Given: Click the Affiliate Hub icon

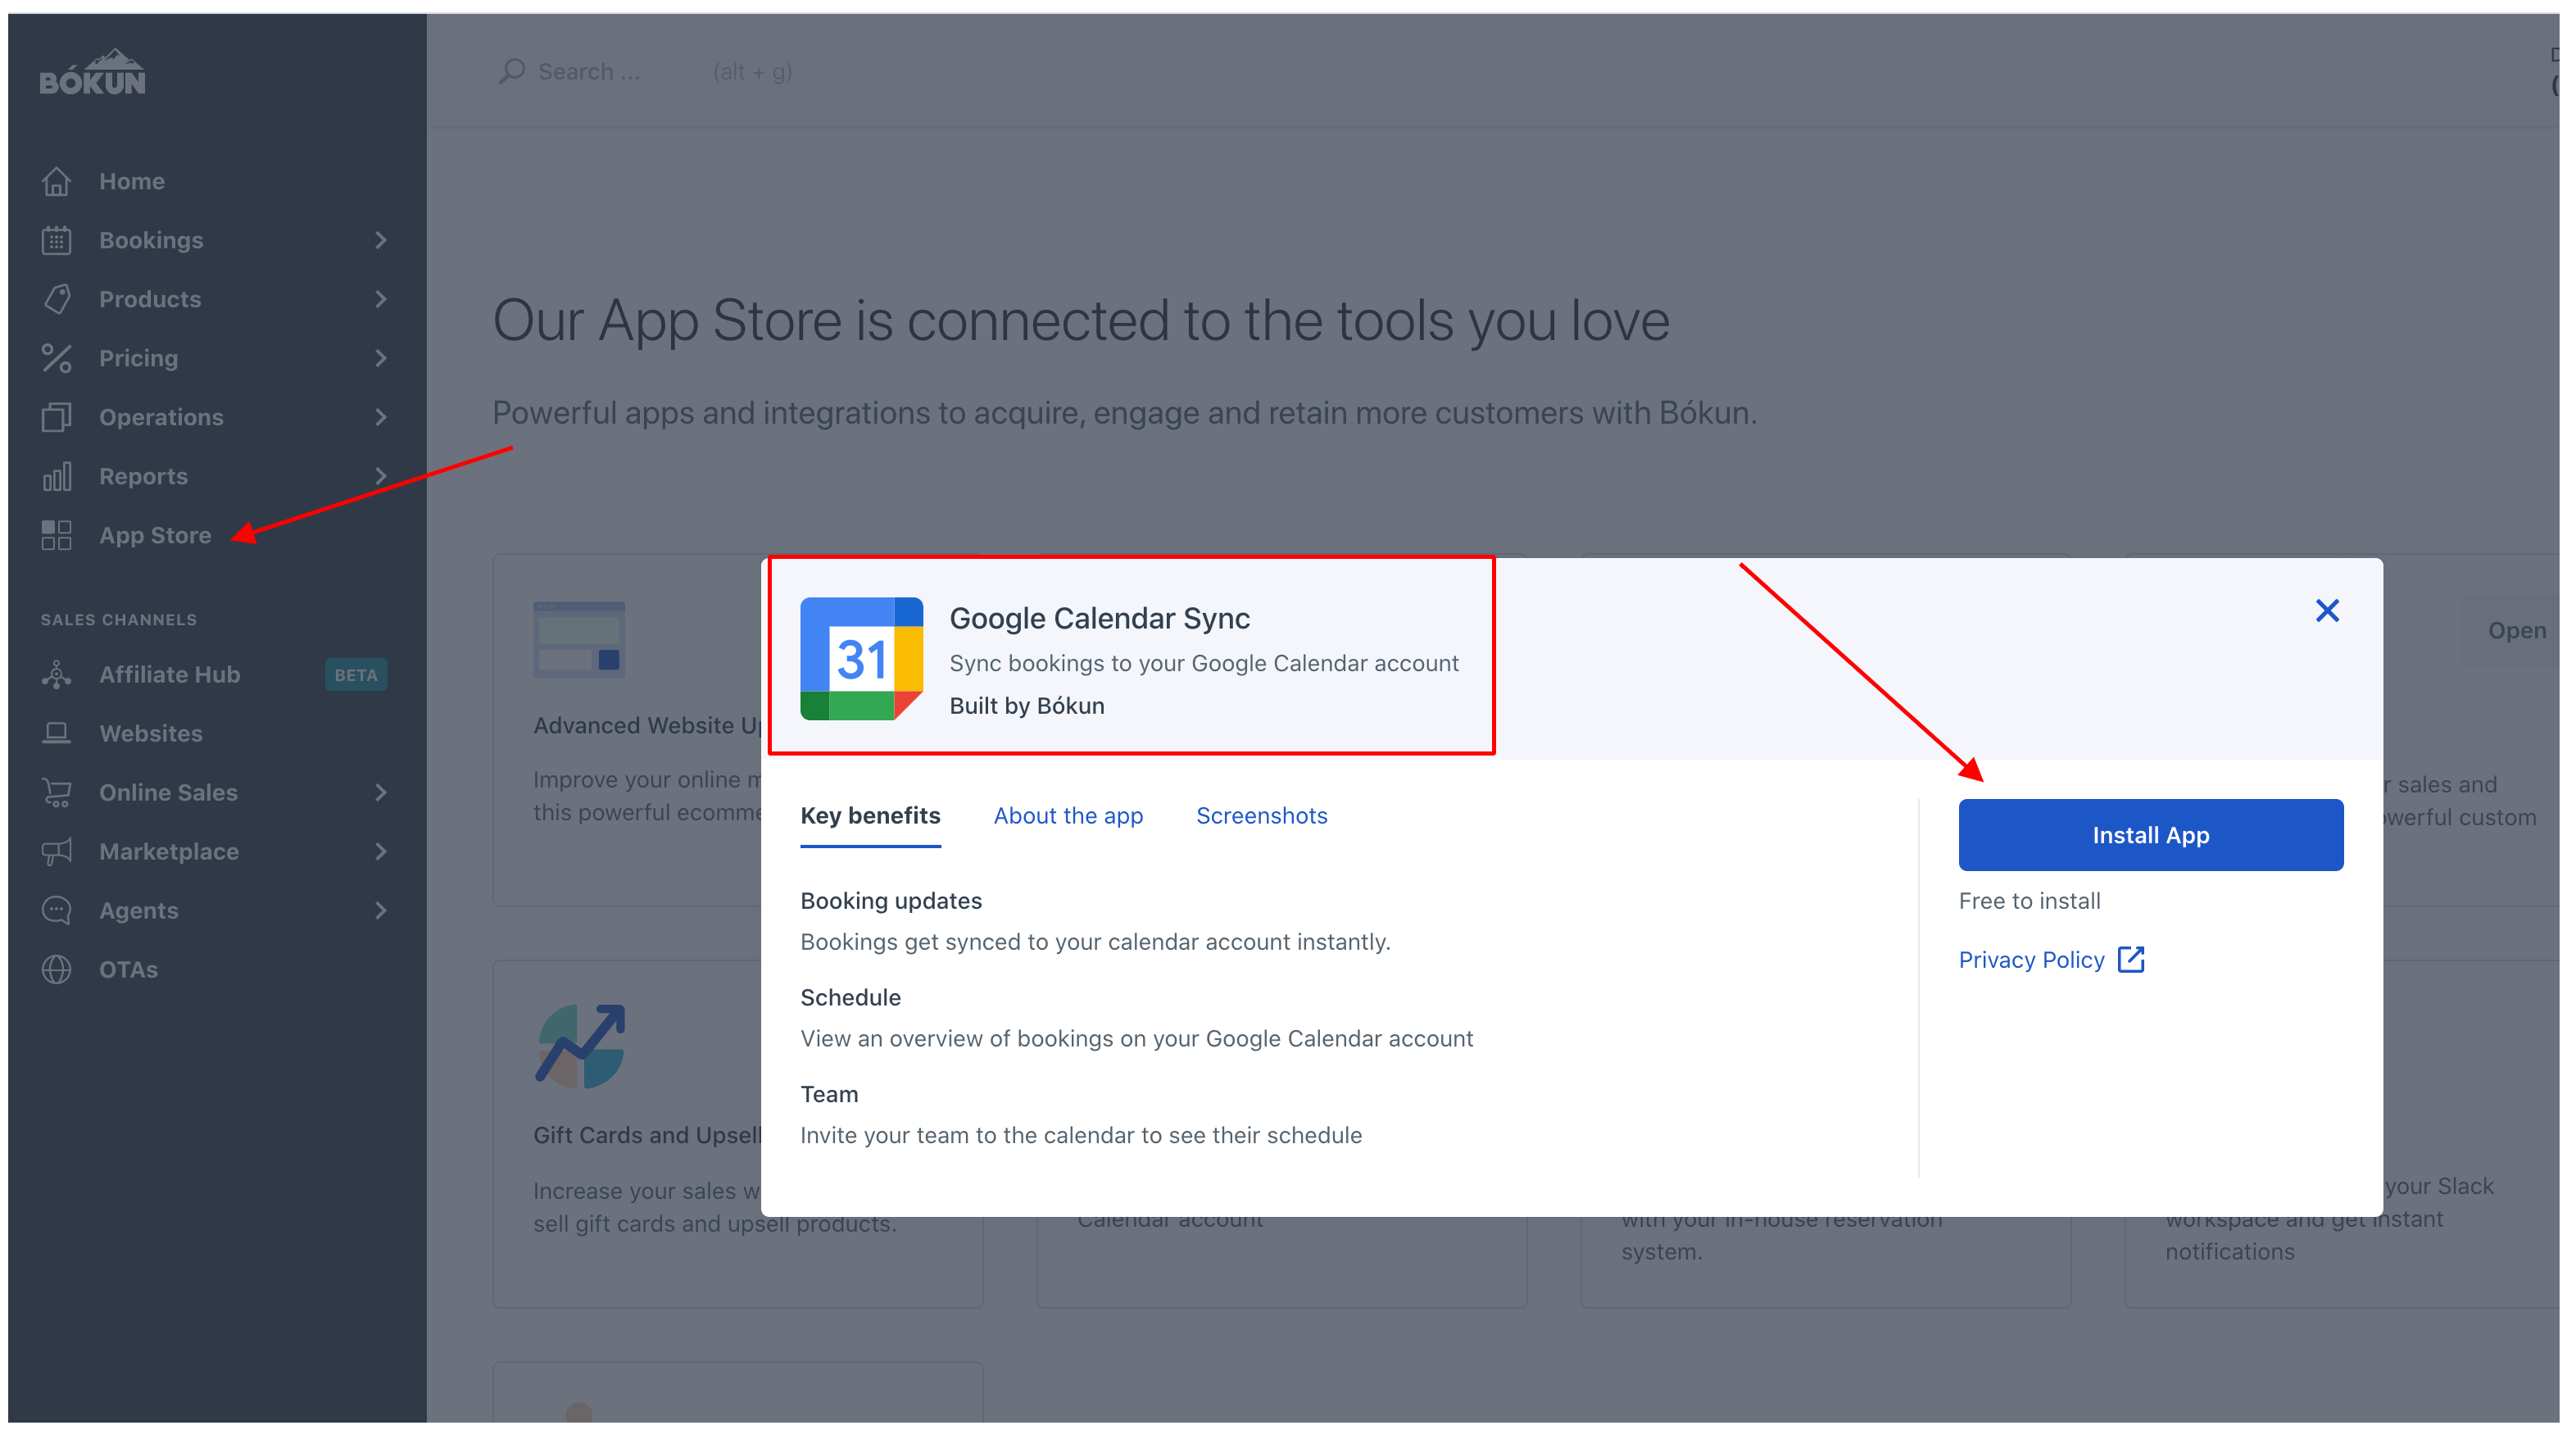Looking at the screenshot, I should click(56, 674).
